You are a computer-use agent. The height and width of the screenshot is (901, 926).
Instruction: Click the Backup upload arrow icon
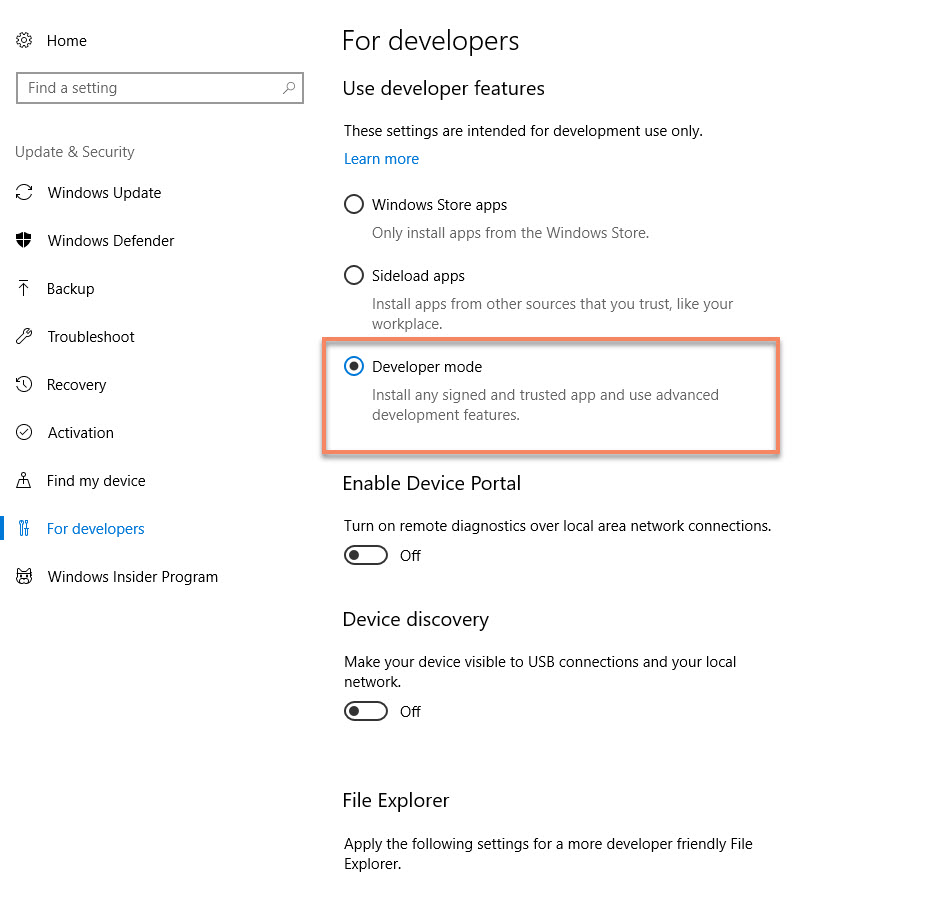(24, 289)
